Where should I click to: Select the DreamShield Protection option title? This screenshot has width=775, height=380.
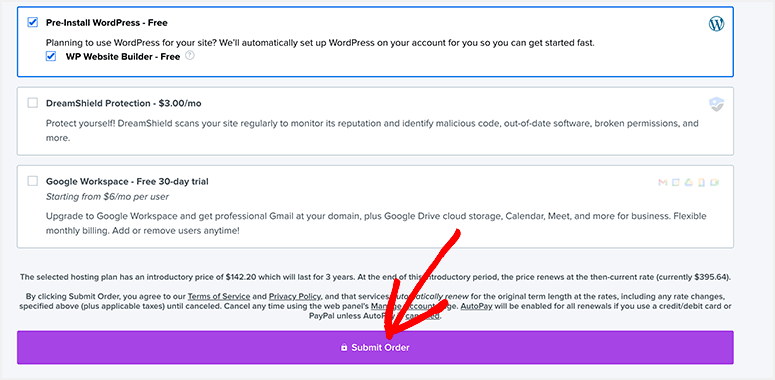pos(124,103)
